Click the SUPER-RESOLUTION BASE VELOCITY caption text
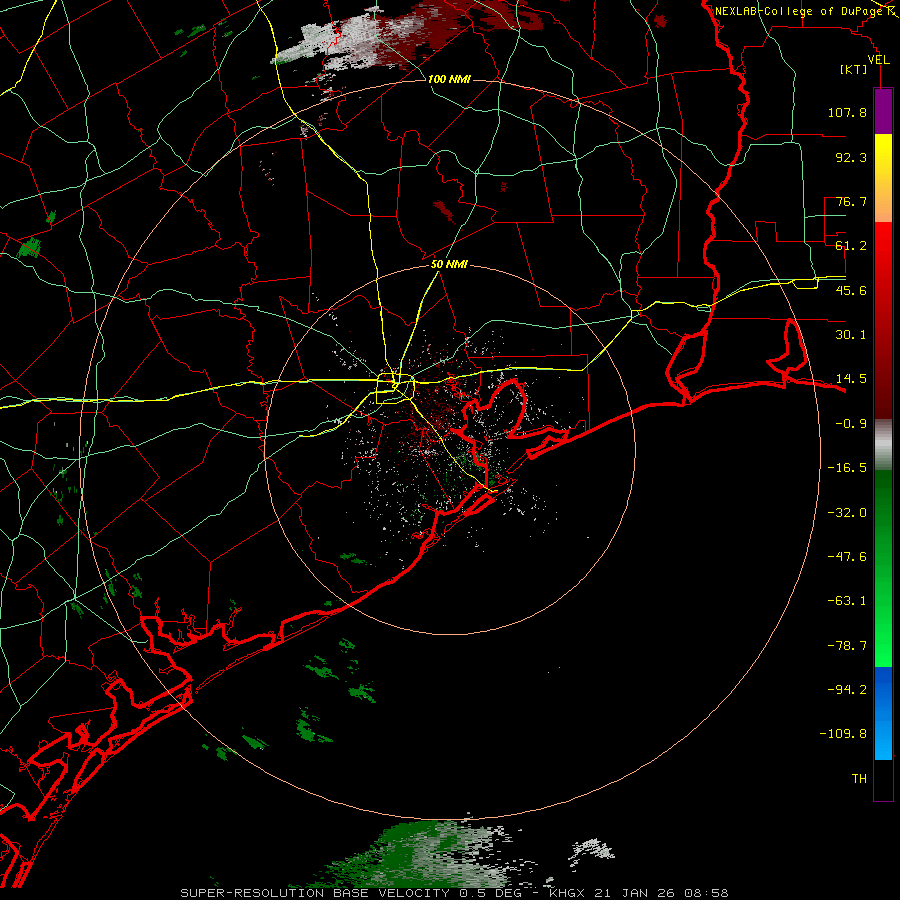 coord(315,893)
